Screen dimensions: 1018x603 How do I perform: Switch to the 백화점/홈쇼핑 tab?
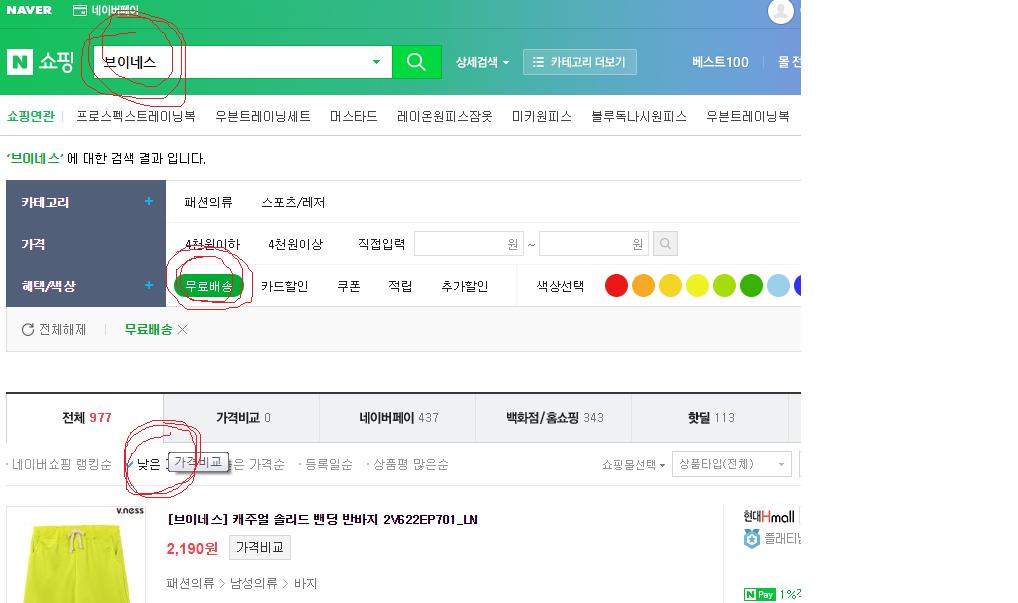[x=554, y=418]
